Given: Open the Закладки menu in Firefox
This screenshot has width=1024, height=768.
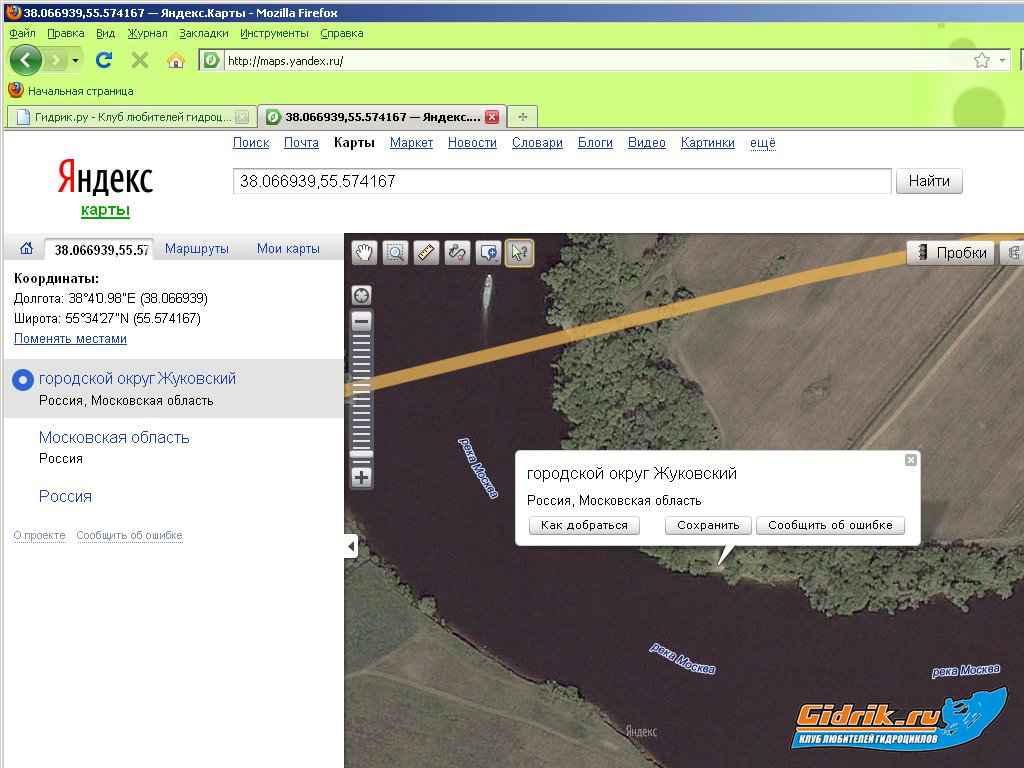Looking at the screenshot, I should tap(204, 33).
